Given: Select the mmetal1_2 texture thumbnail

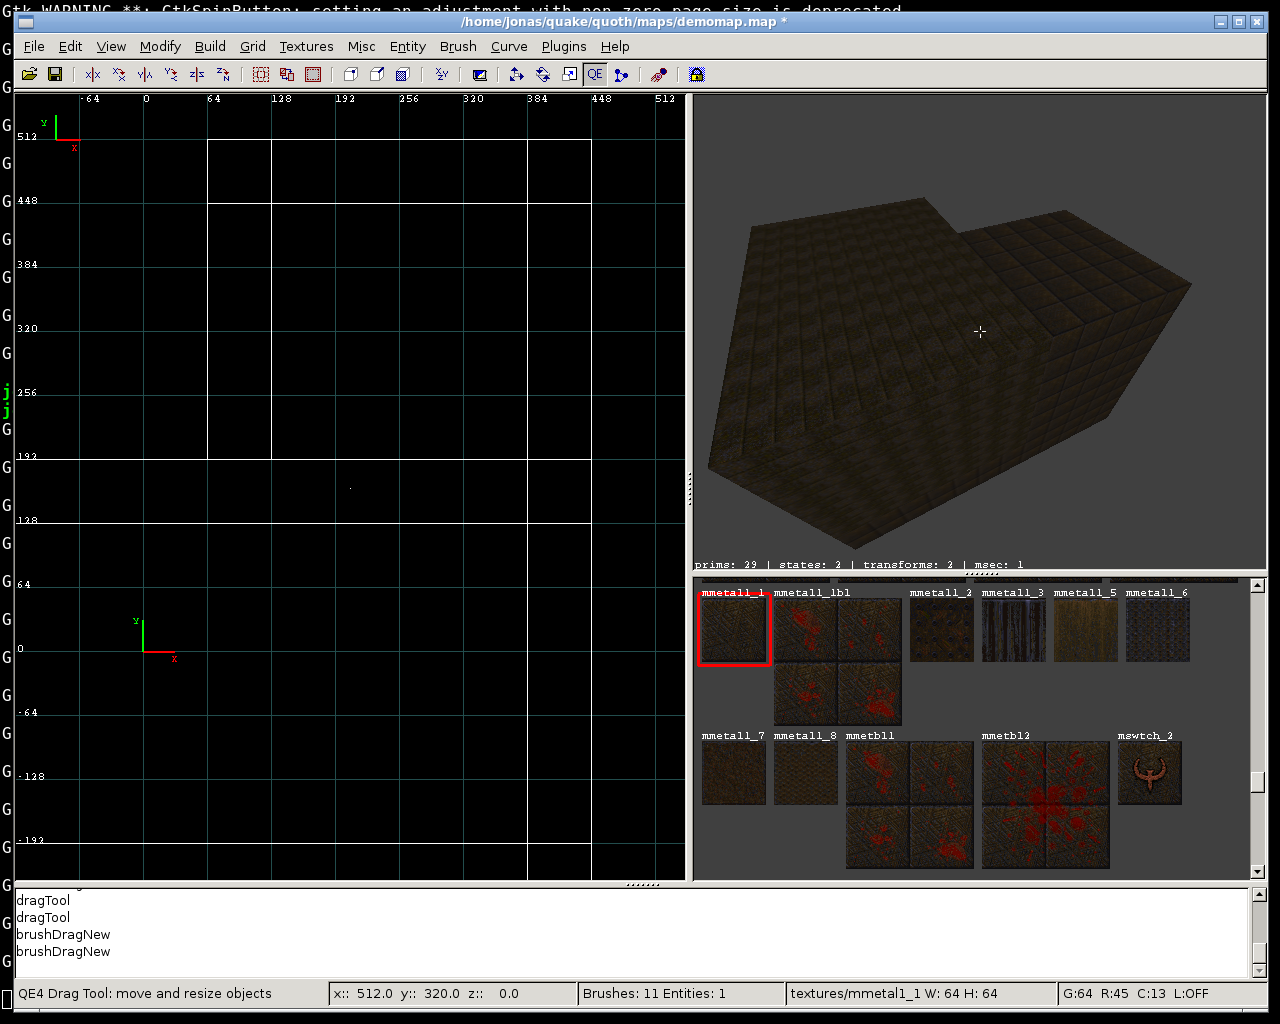Looking at the screenshot, I should pos(942,630).
